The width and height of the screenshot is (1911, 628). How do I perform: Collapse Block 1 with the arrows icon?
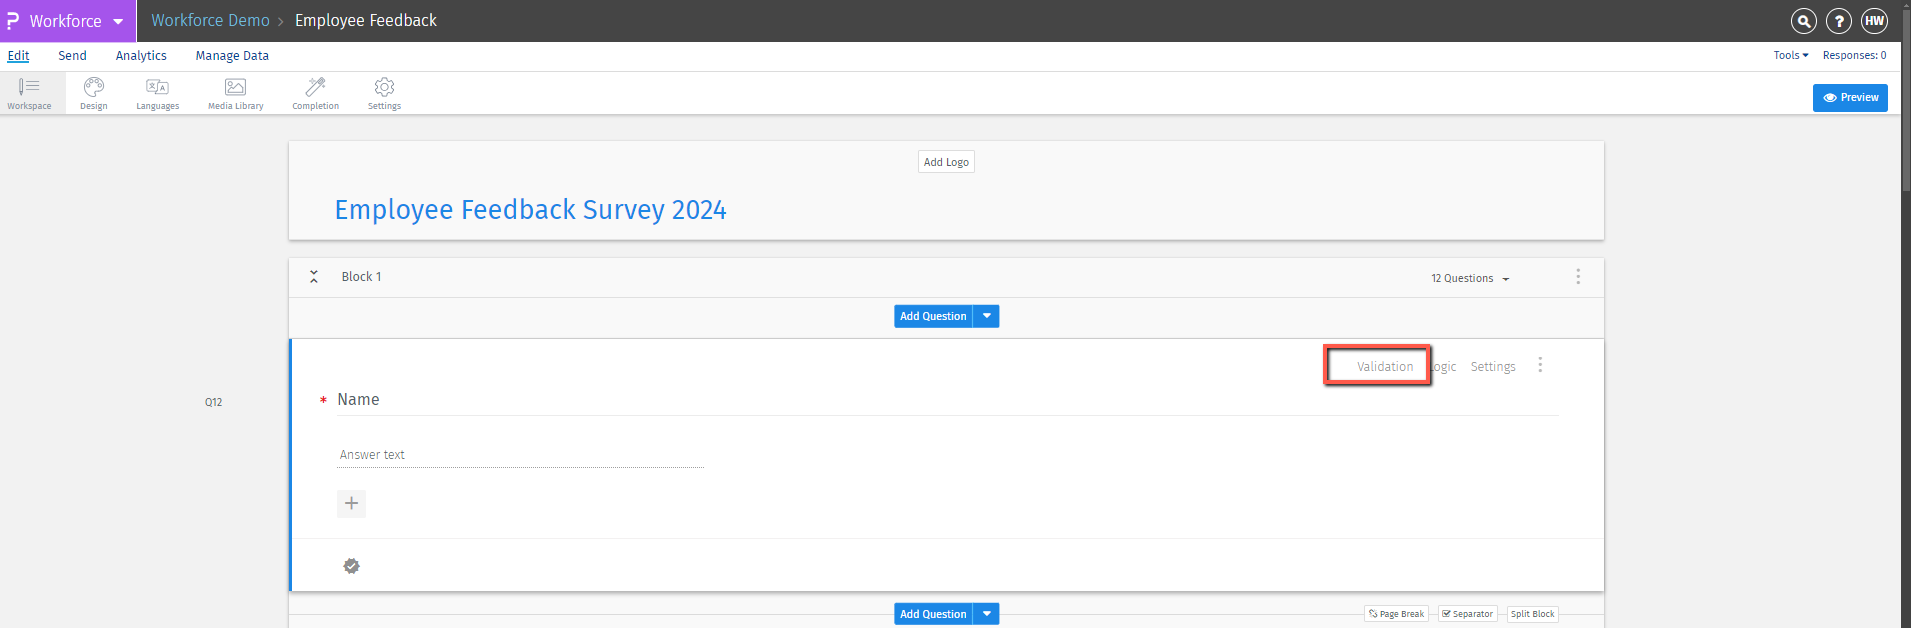tap(314, 277)
